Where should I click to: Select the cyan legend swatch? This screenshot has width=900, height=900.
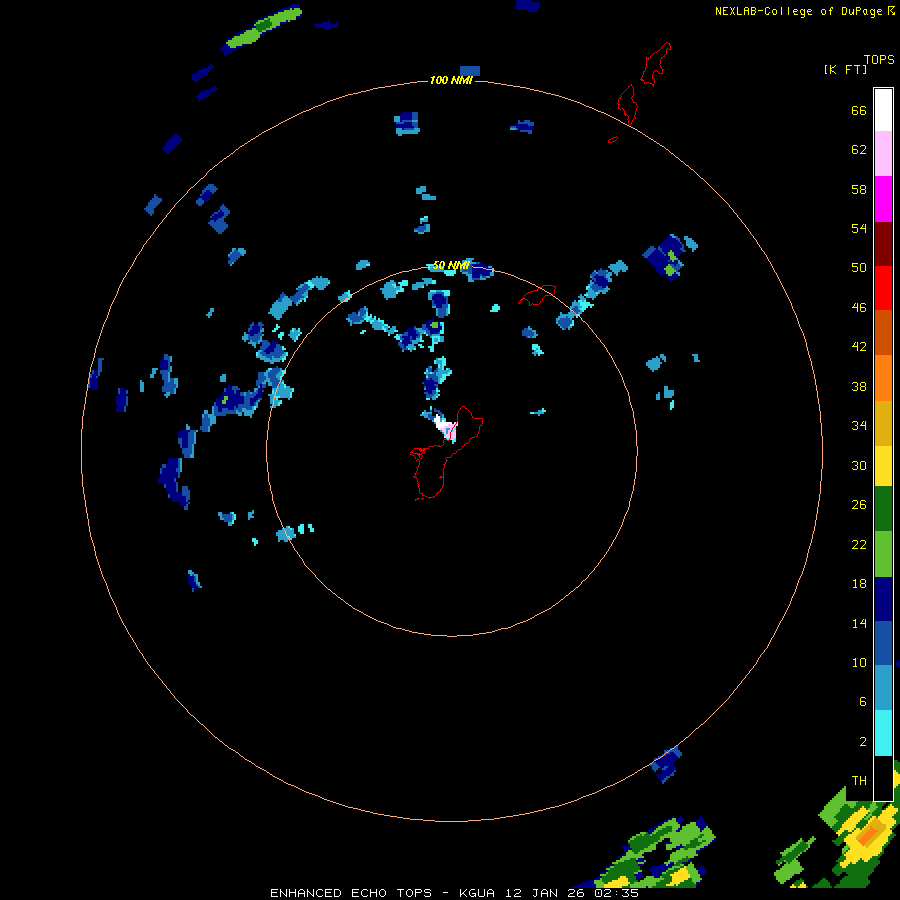pos(883,733)
